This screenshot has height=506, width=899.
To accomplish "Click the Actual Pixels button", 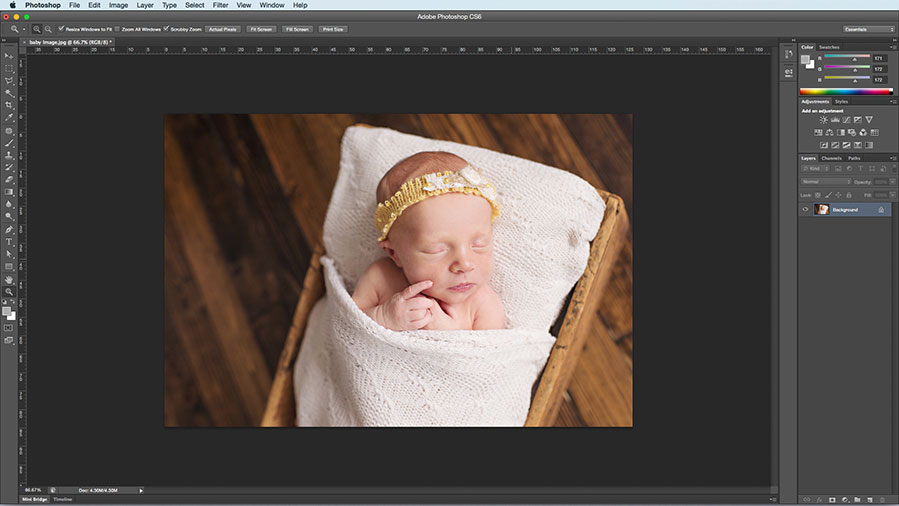I will (222, 29).
